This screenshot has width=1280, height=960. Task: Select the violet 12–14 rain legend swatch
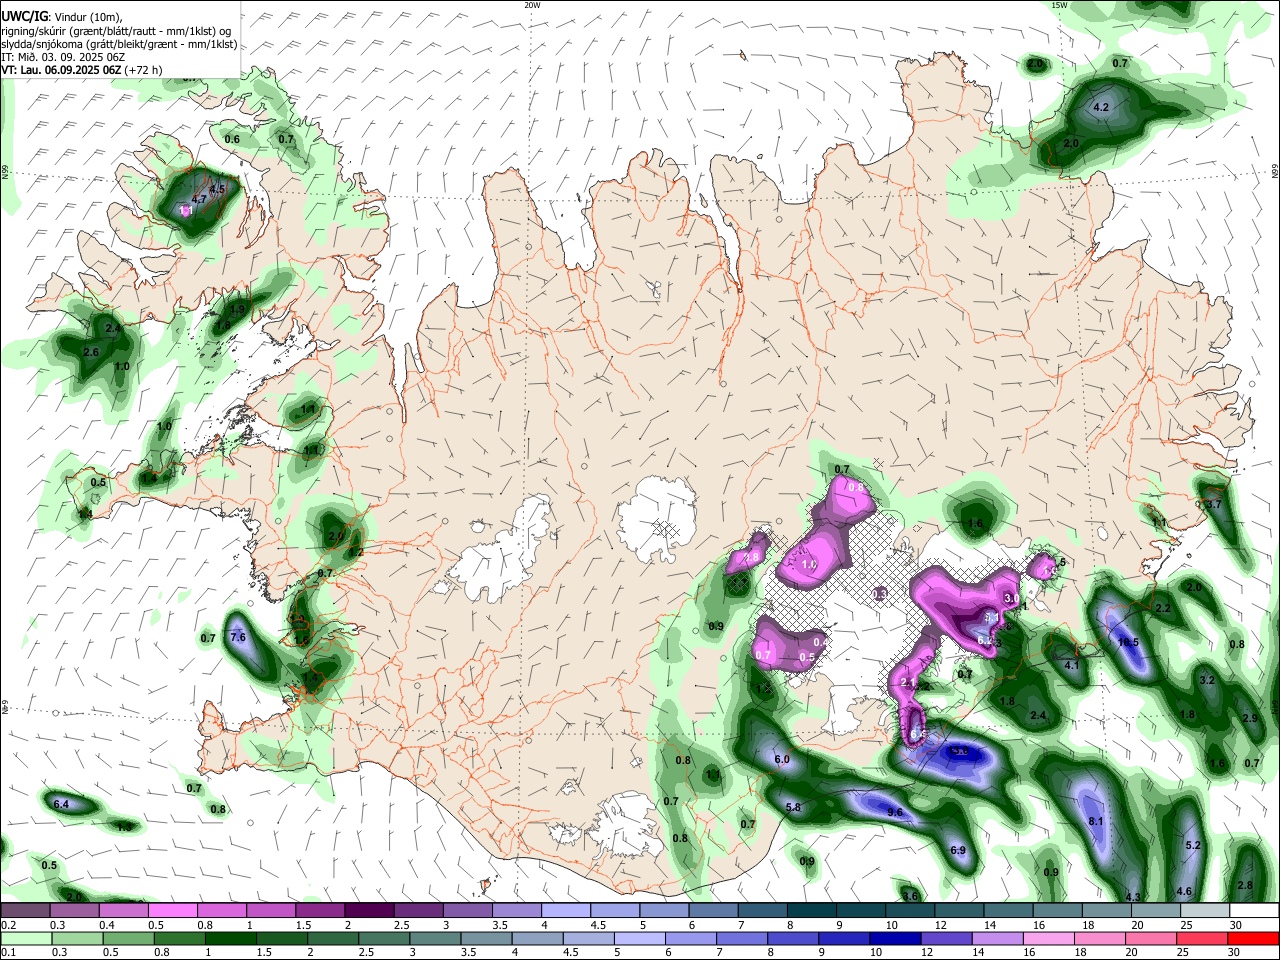947,938
